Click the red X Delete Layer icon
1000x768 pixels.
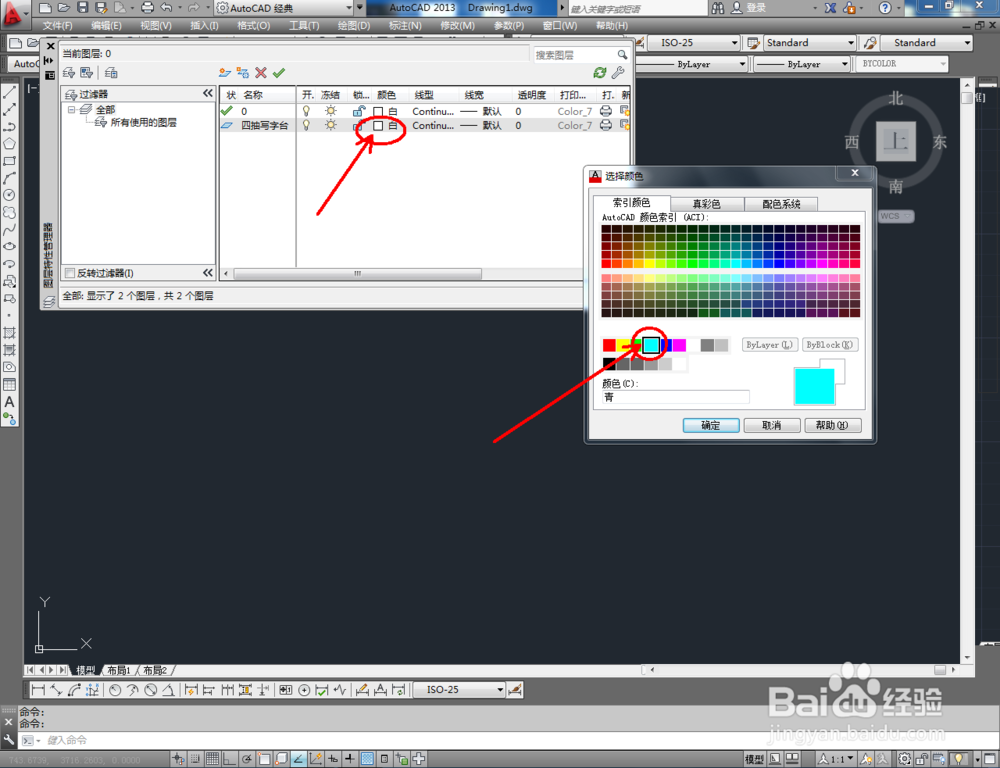click(260, 73)
